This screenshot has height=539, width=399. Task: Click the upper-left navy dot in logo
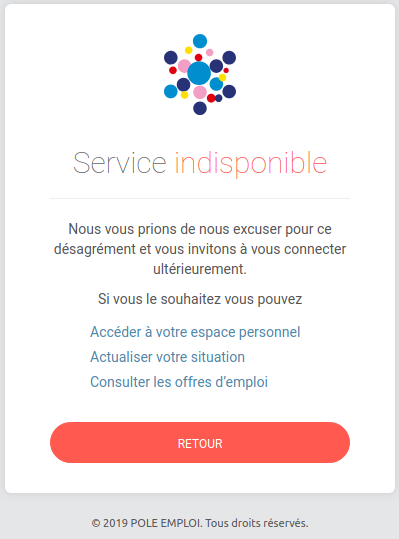click(x=171, y=57)
